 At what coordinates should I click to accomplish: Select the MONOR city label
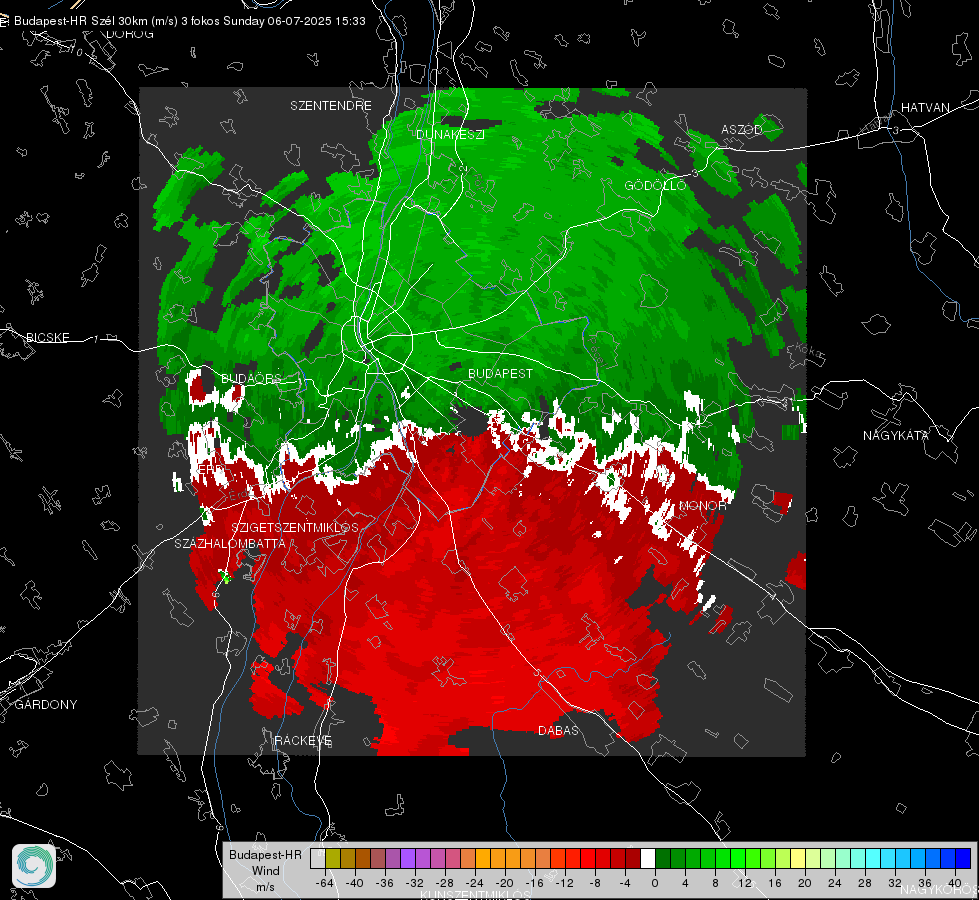[702, 506]
